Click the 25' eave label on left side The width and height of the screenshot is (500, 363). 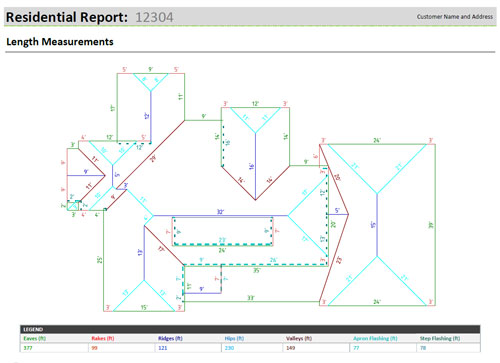tap(99, 260)
